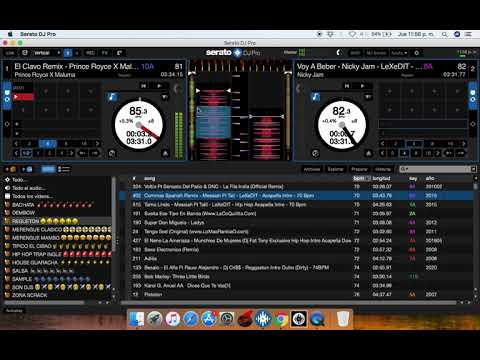The width and height of the screenshot is (480, 360).
Task: Click the horizontal scrollbar under track list
Action: 288,303
